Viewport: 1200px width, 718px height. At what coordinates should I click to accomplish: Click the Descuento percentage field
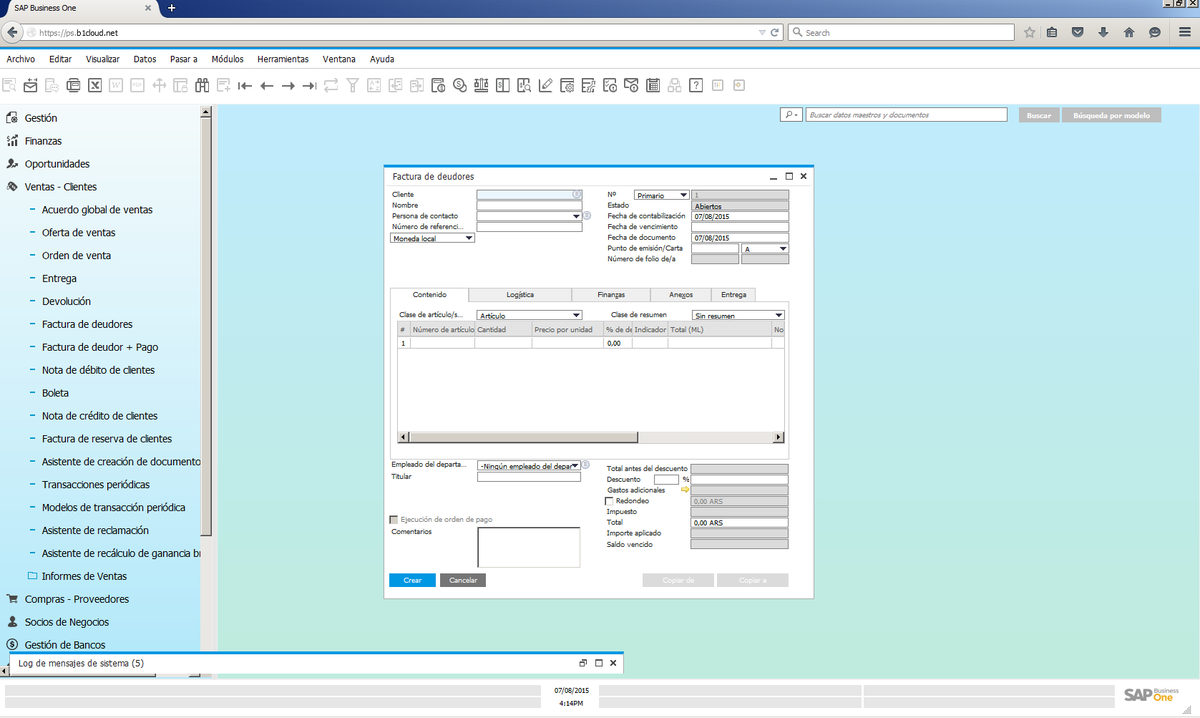[666, 479]
